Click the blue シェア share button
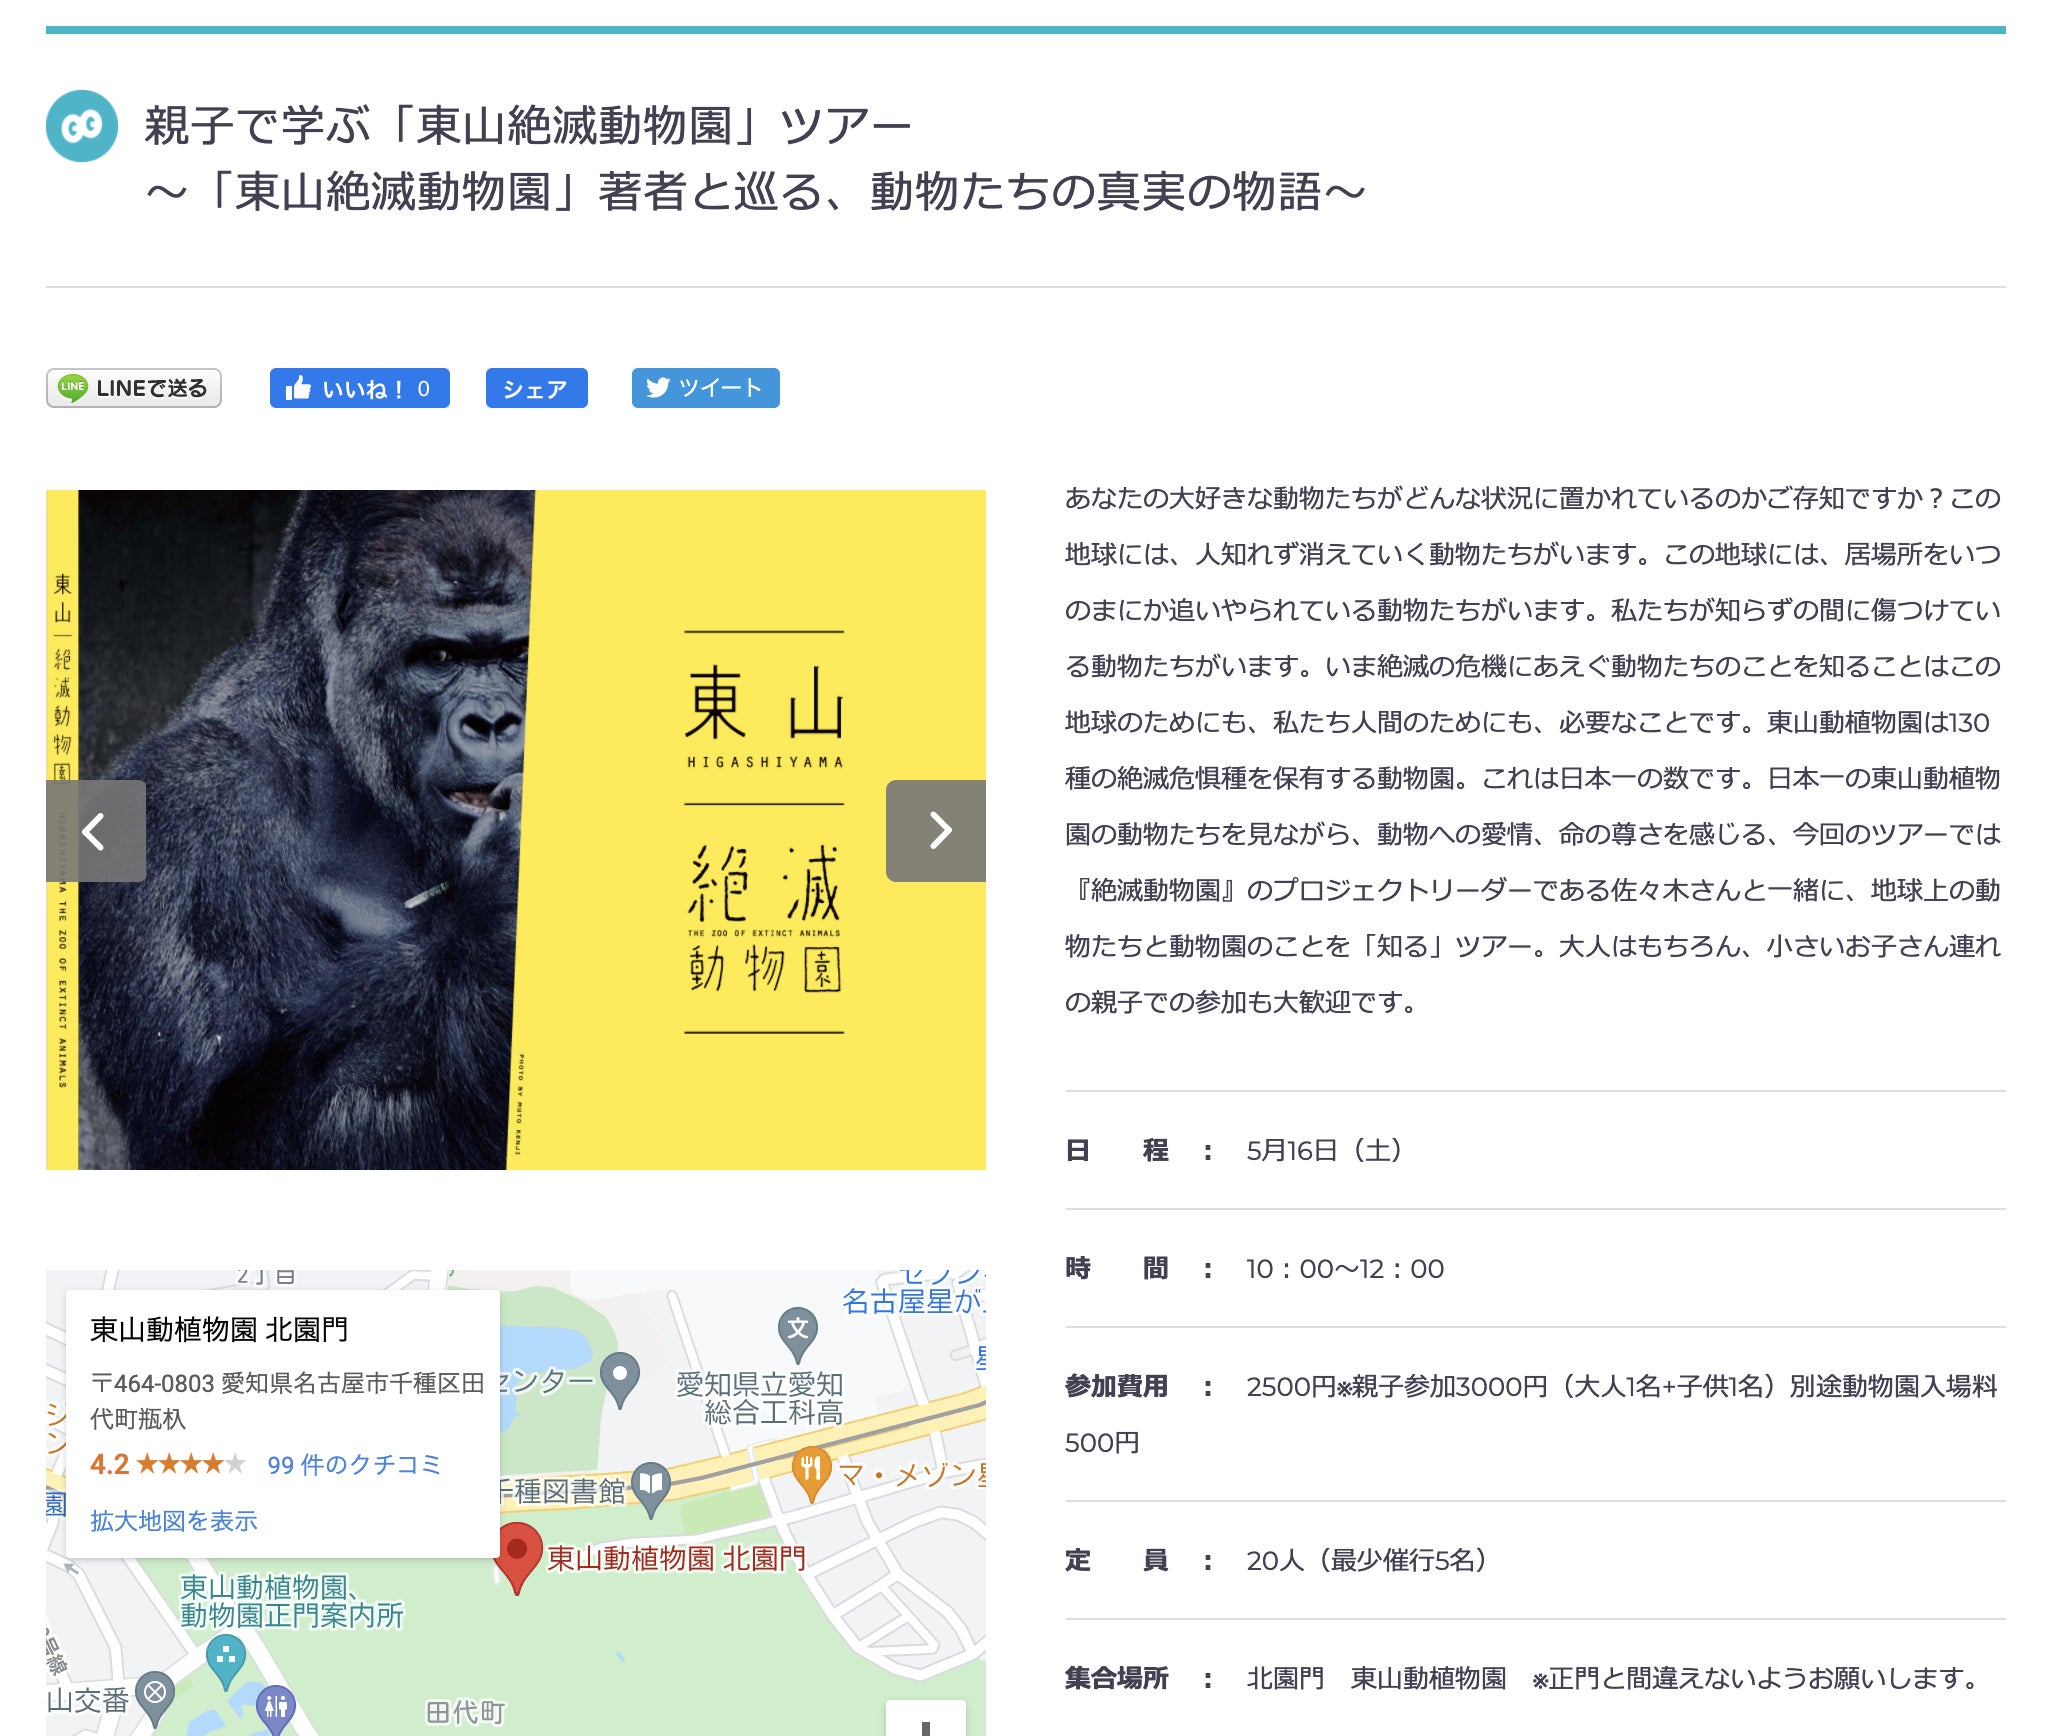The image size is (2052, 1736). pos(536,388)
